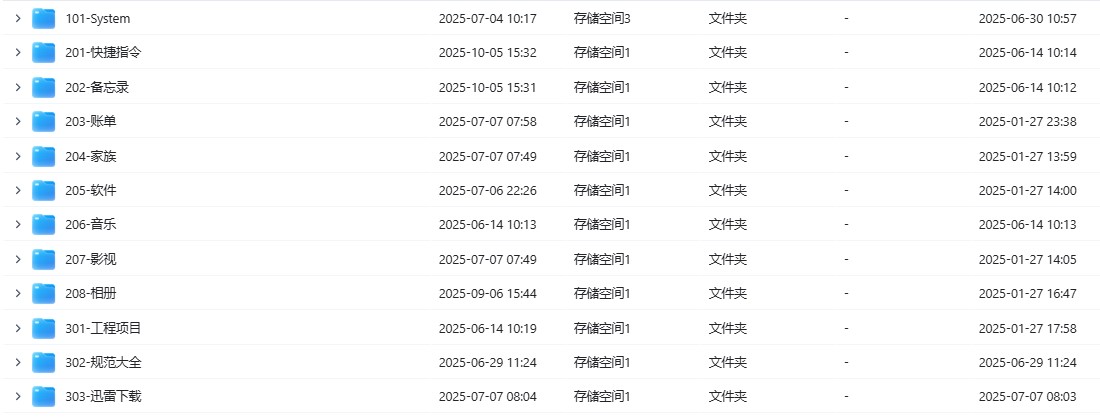Select the 204-家族 folder name
The width and height of the screenshot is (1100, 418).
91,157
